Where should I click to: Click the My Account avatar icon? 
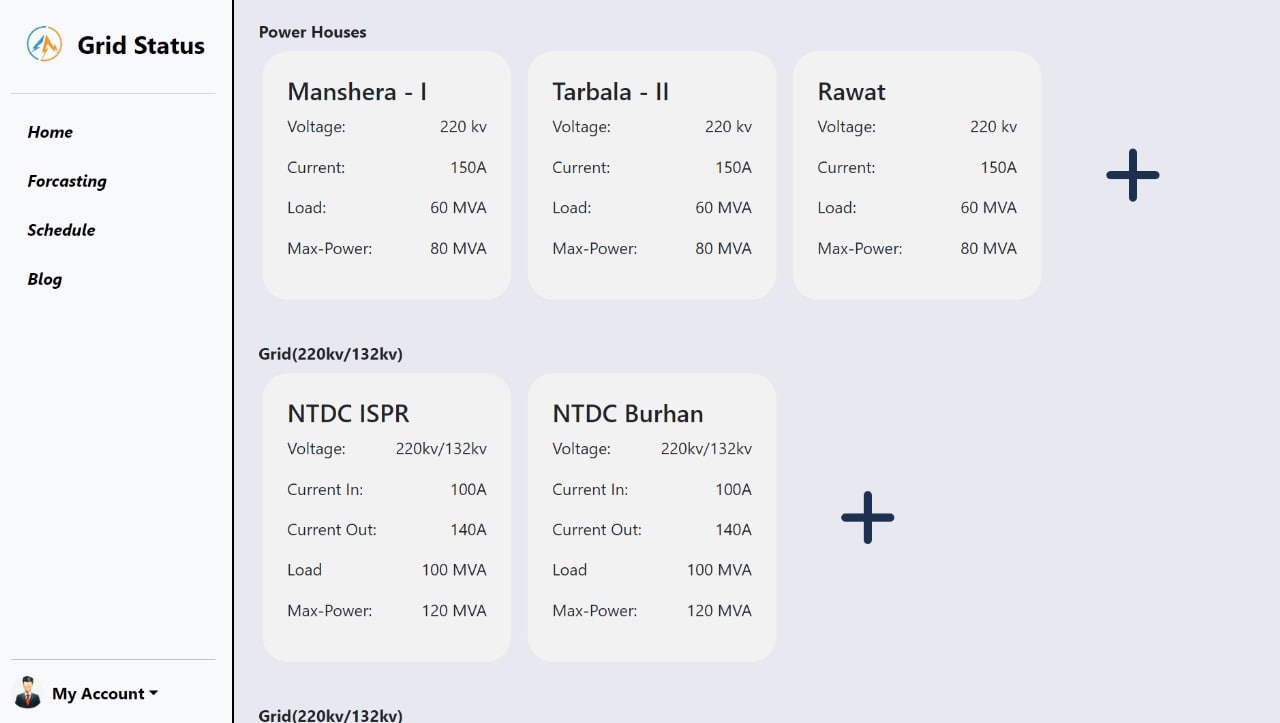click(x=28, y=692)
